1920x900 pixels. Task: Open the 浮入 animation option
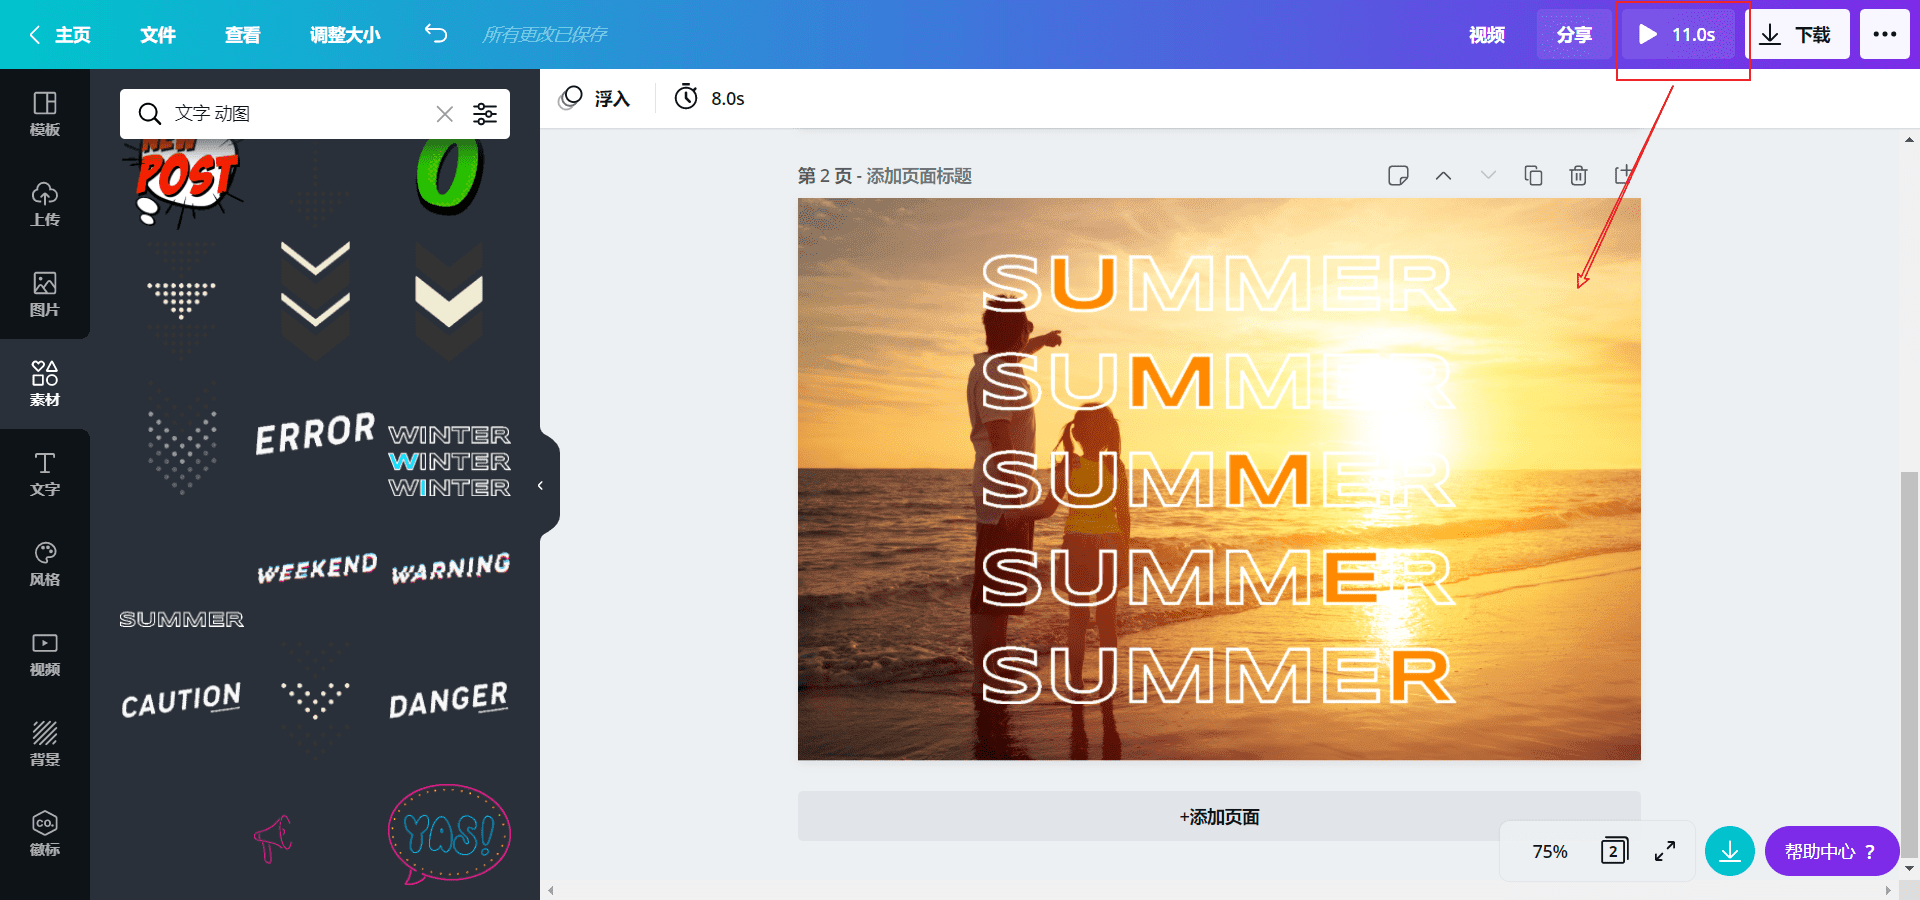tap(595, 98)
